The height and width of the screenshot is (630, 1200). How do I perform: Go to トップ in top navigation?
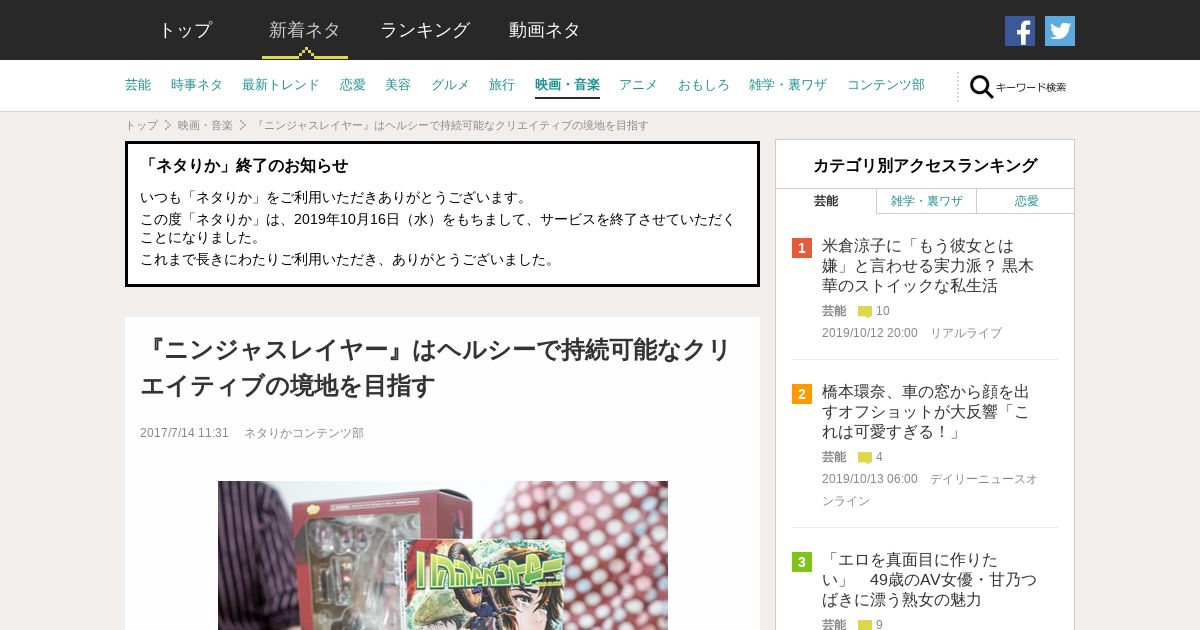[185, 30]
